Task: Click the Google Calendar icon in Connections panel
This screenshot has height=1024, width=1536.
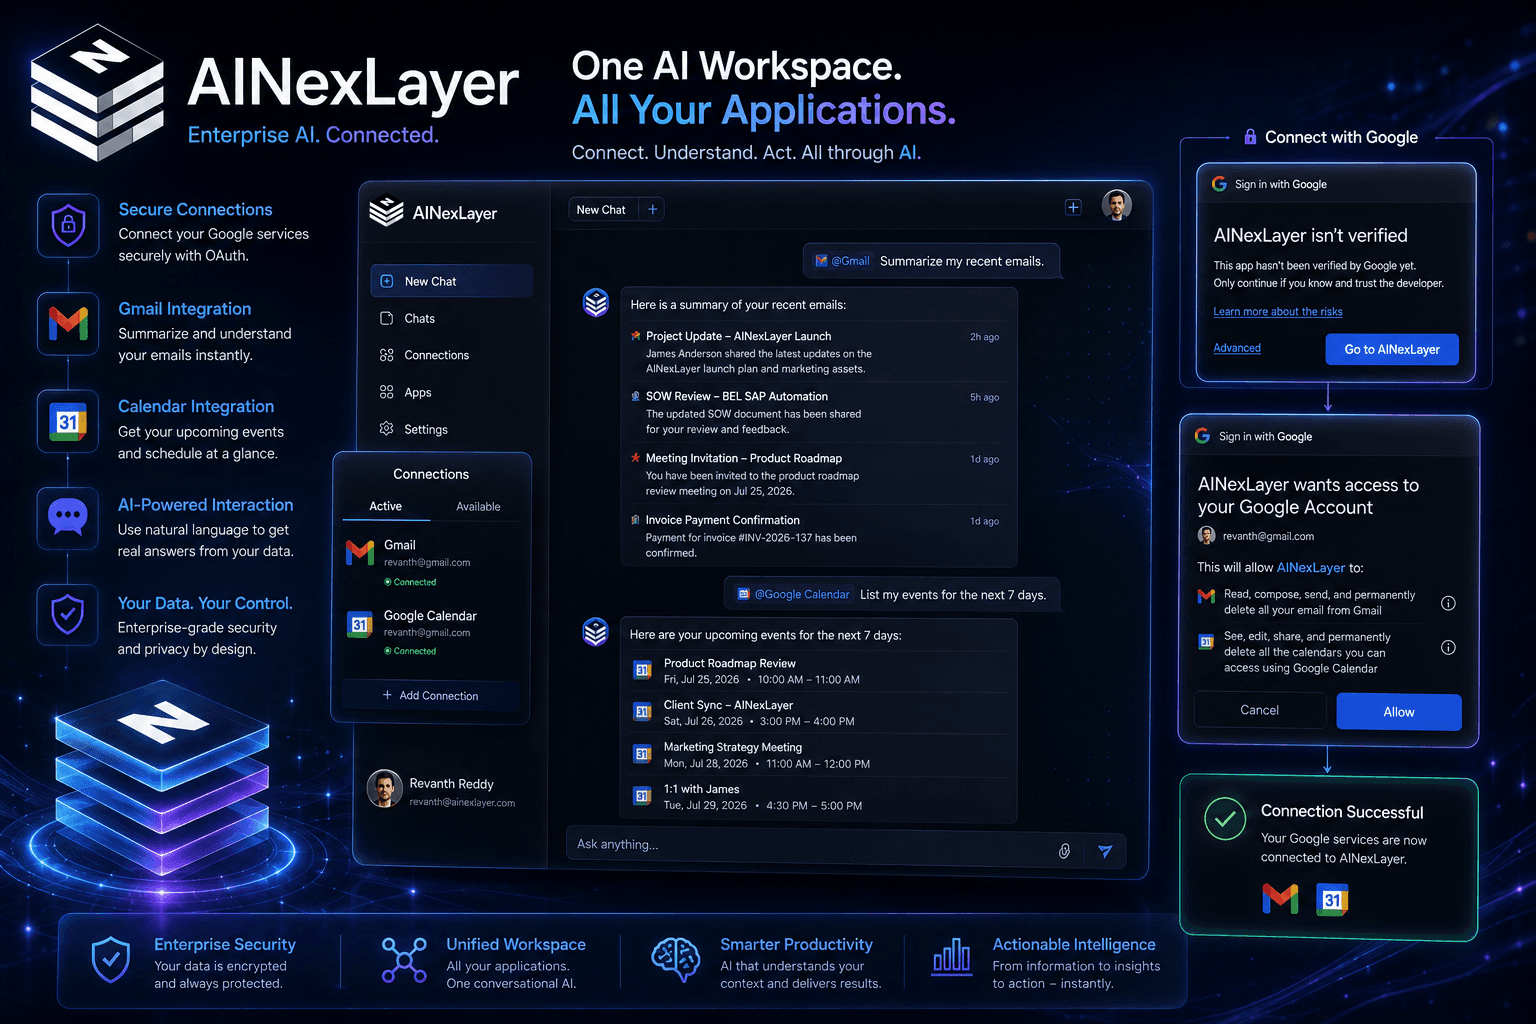Action: [x=360, y=625]
